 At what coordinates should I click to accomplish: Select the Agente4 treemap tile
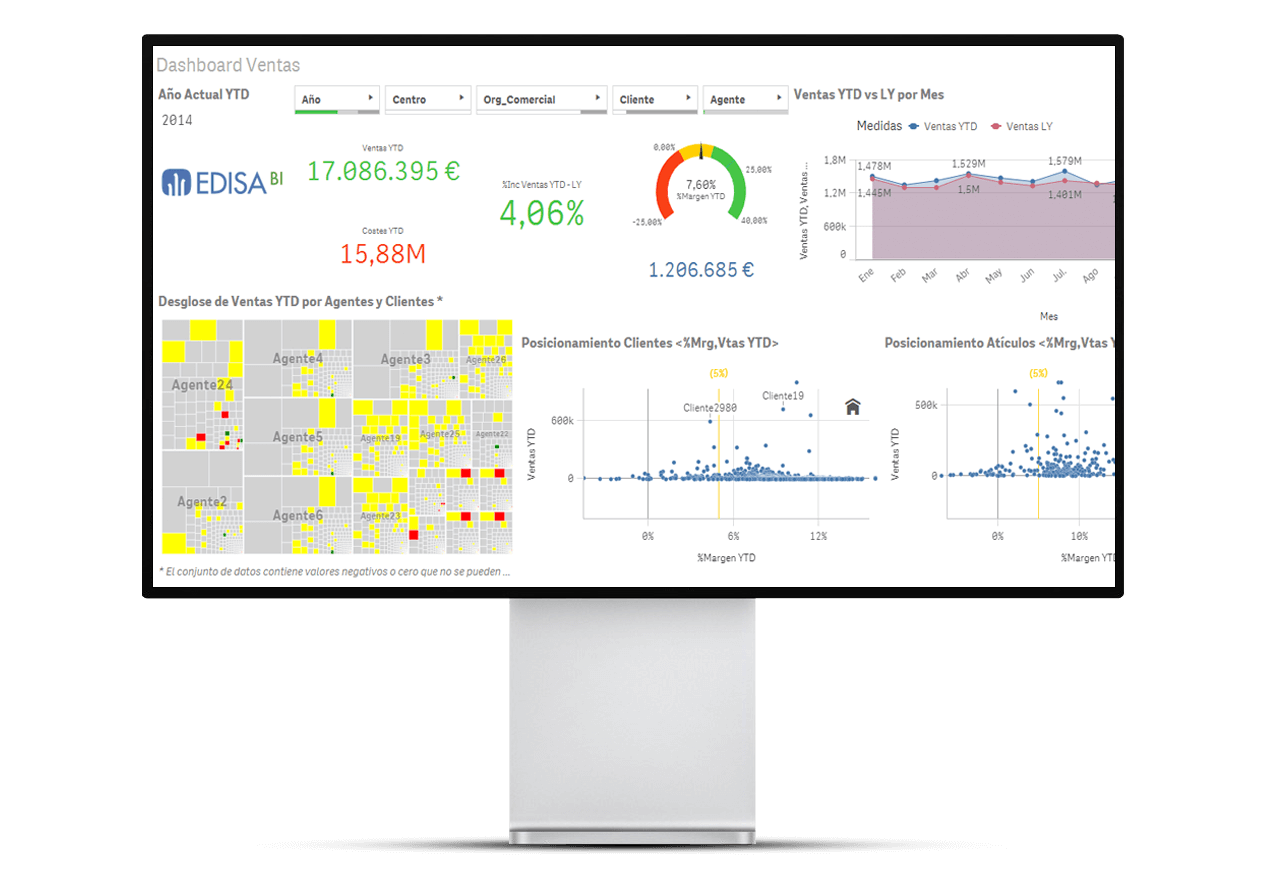click(x=298, y=358)
